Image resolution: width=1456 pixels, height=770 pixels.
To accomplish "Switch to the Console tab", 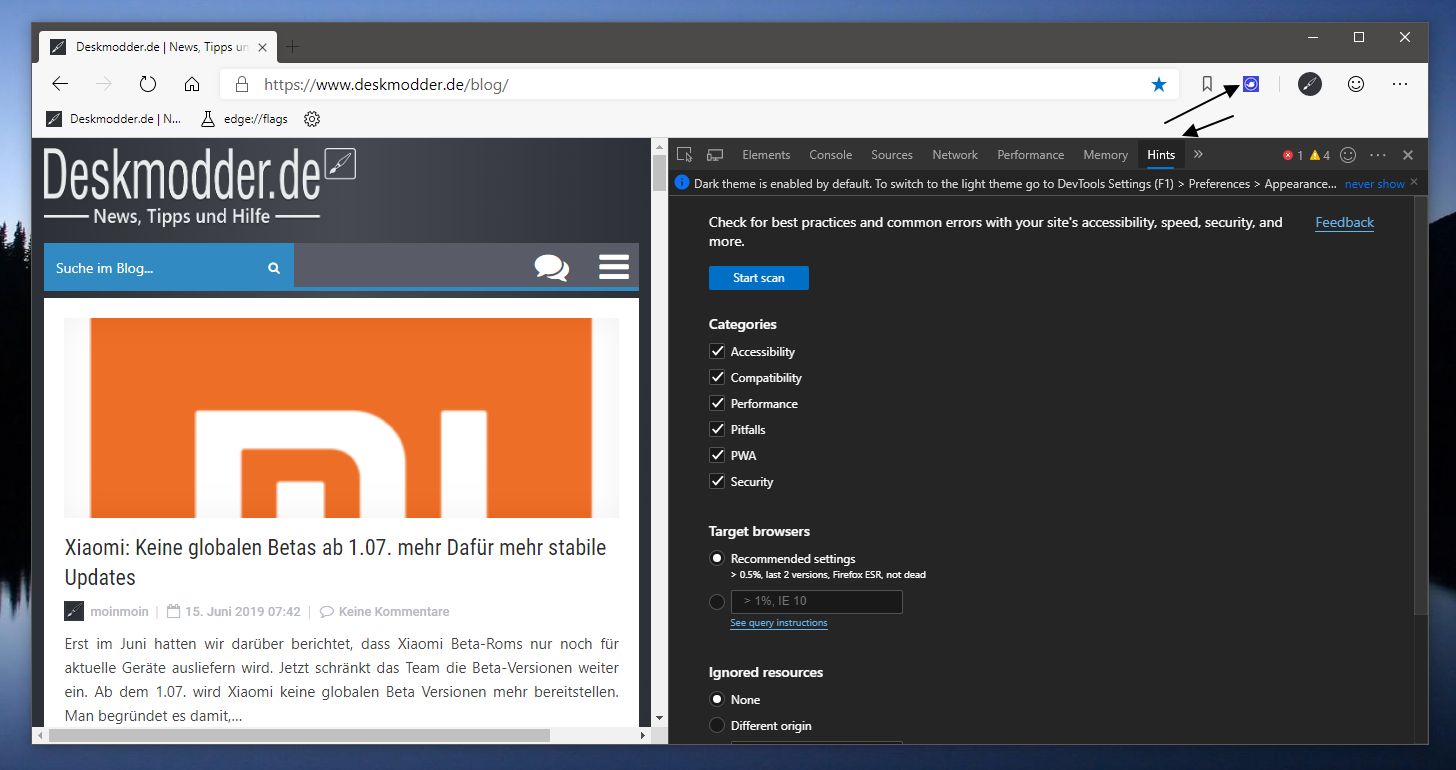I will click(x=830, y=155).
